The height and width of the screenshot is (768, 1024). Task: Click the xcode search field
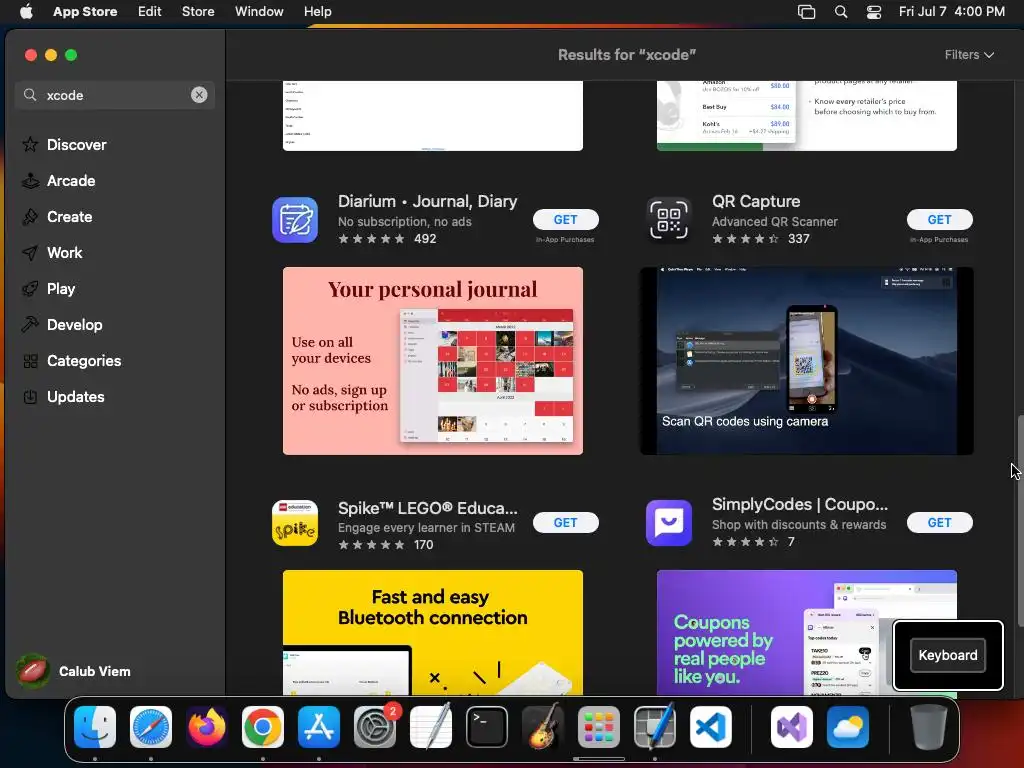(115, 95)
